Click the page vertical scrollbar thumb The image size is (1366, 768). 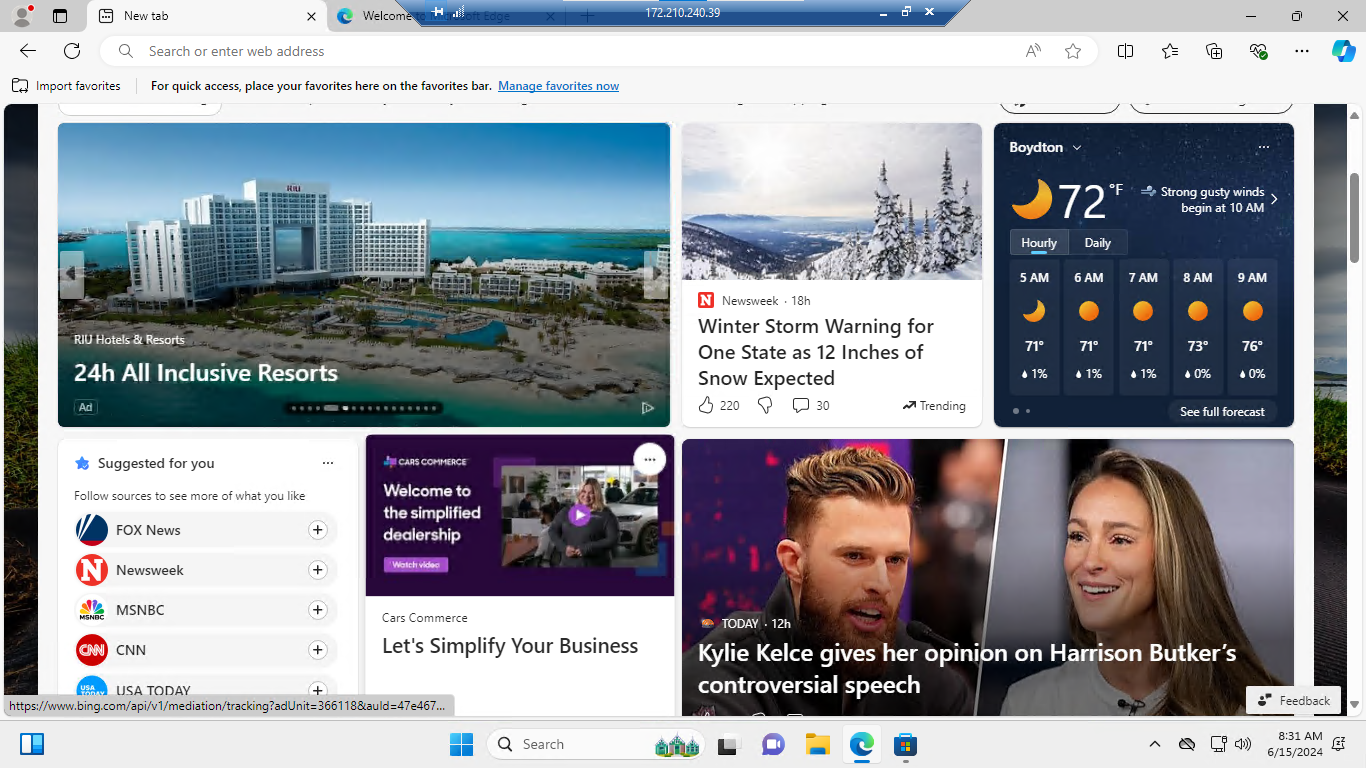pyautogui.click(x=1355, y=218)
